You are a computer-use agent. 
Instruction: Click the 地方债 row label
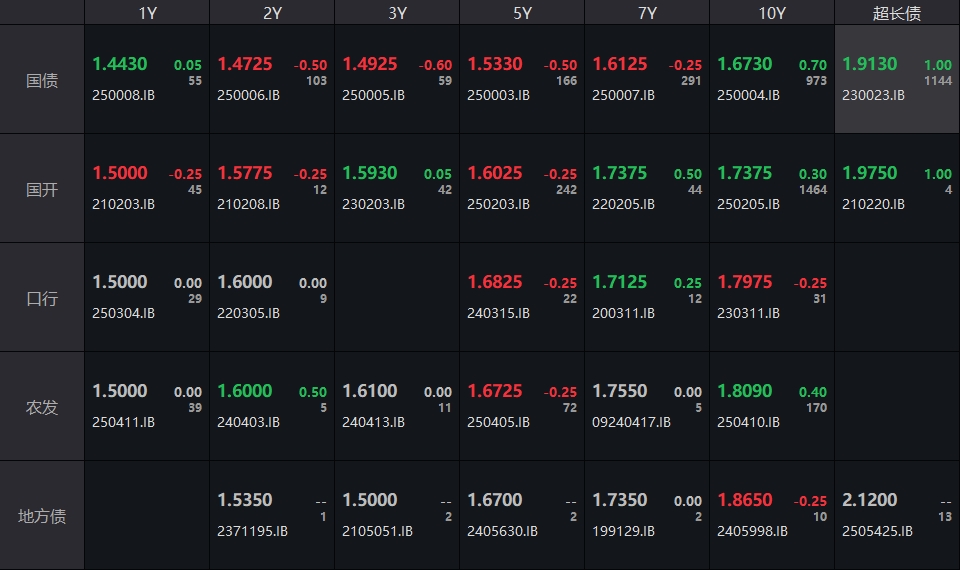coord(42,516)
